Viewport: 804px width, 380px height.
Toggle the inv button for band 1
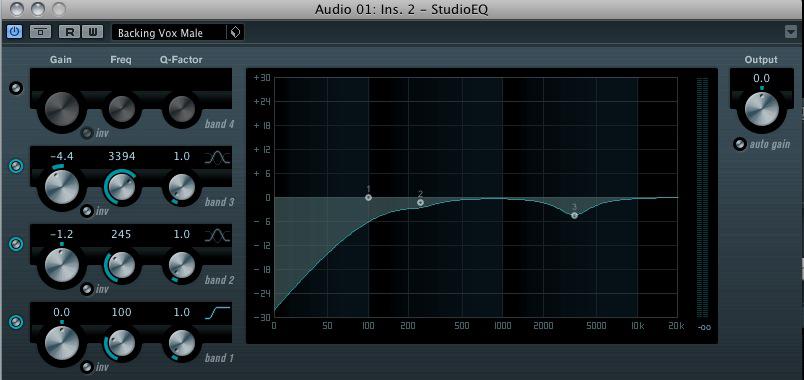pos(88,367)
